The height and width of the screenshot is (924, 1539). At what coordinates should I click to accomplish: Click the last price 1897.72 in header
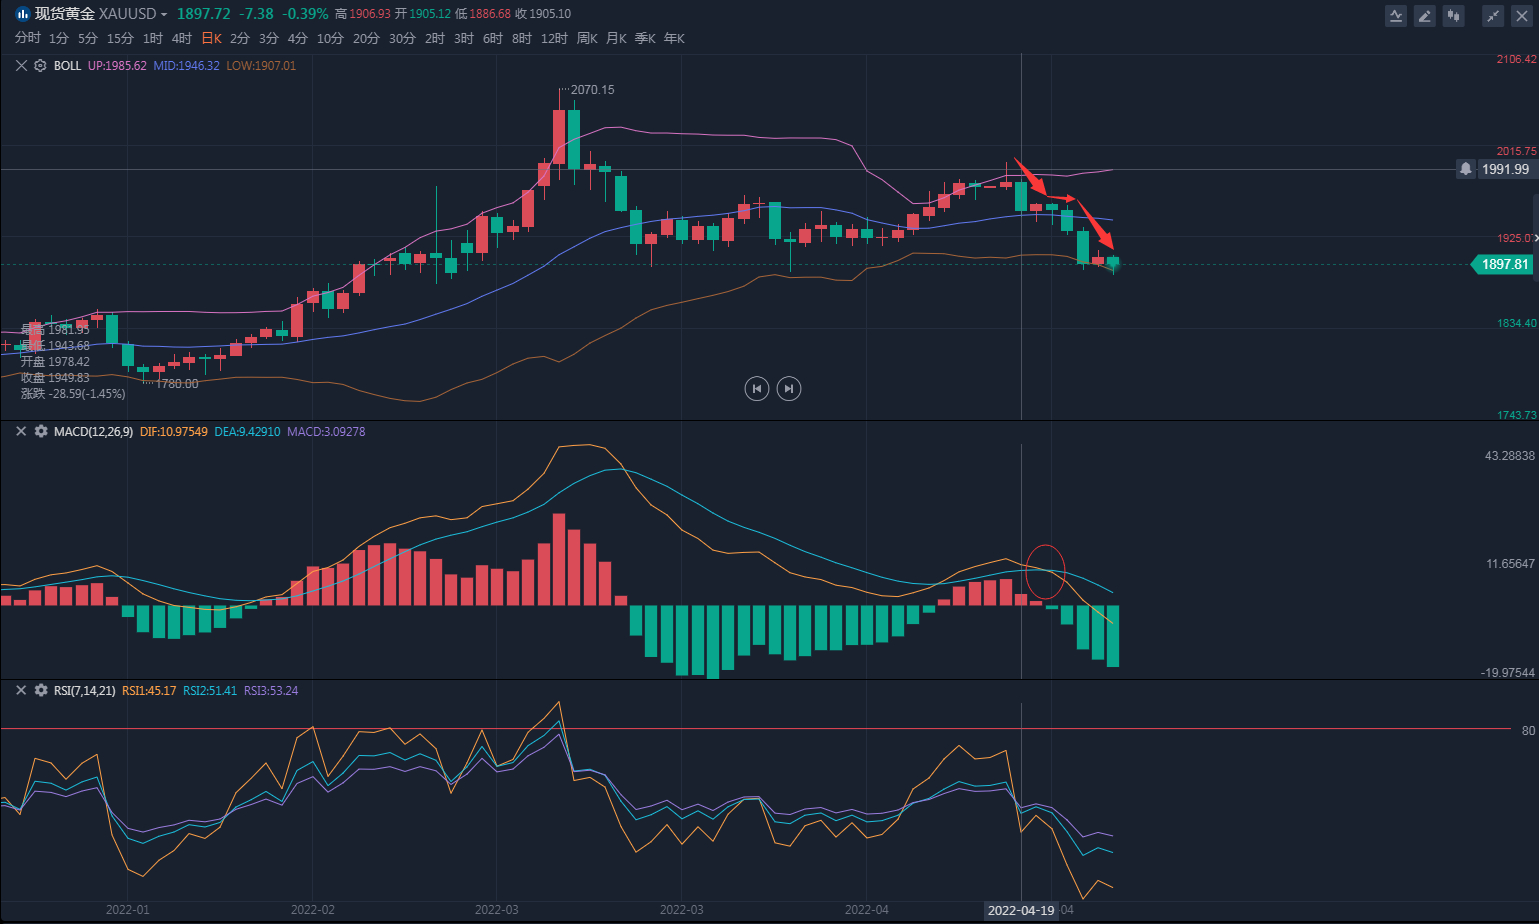(x=203, y=14)
